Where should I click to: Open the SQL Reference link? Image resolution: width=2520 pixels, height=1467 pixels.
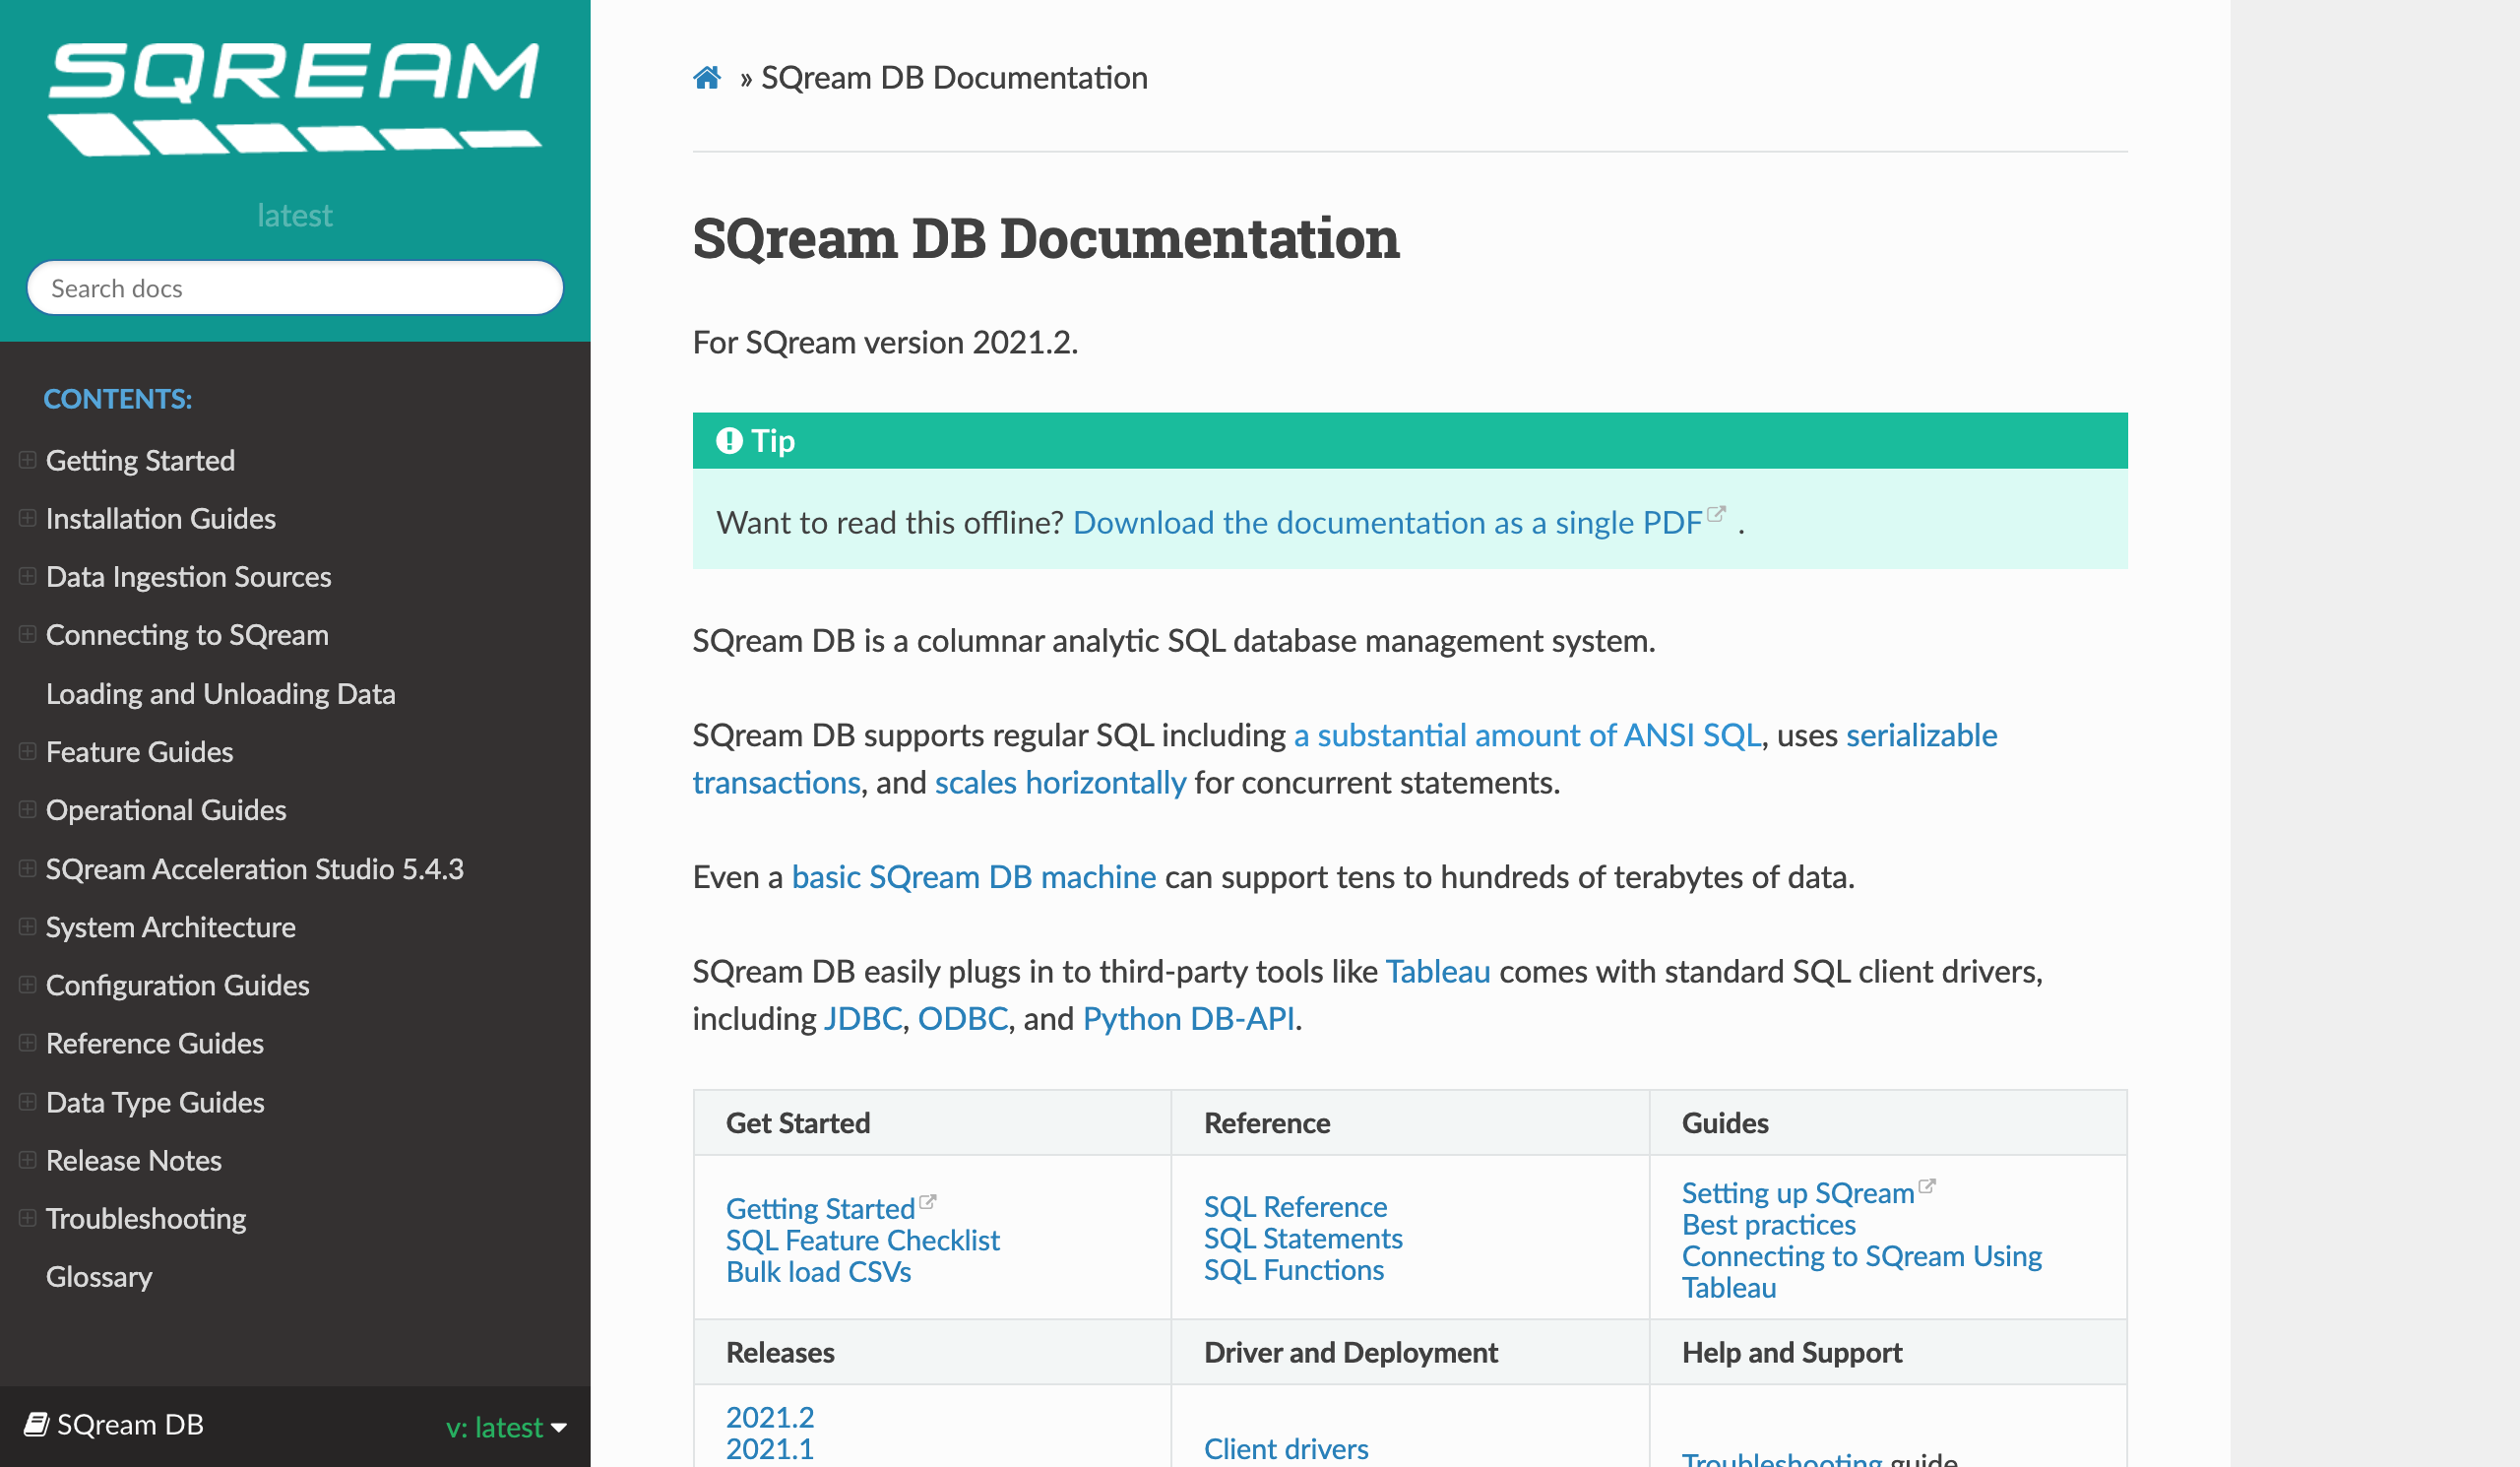1295,1207
